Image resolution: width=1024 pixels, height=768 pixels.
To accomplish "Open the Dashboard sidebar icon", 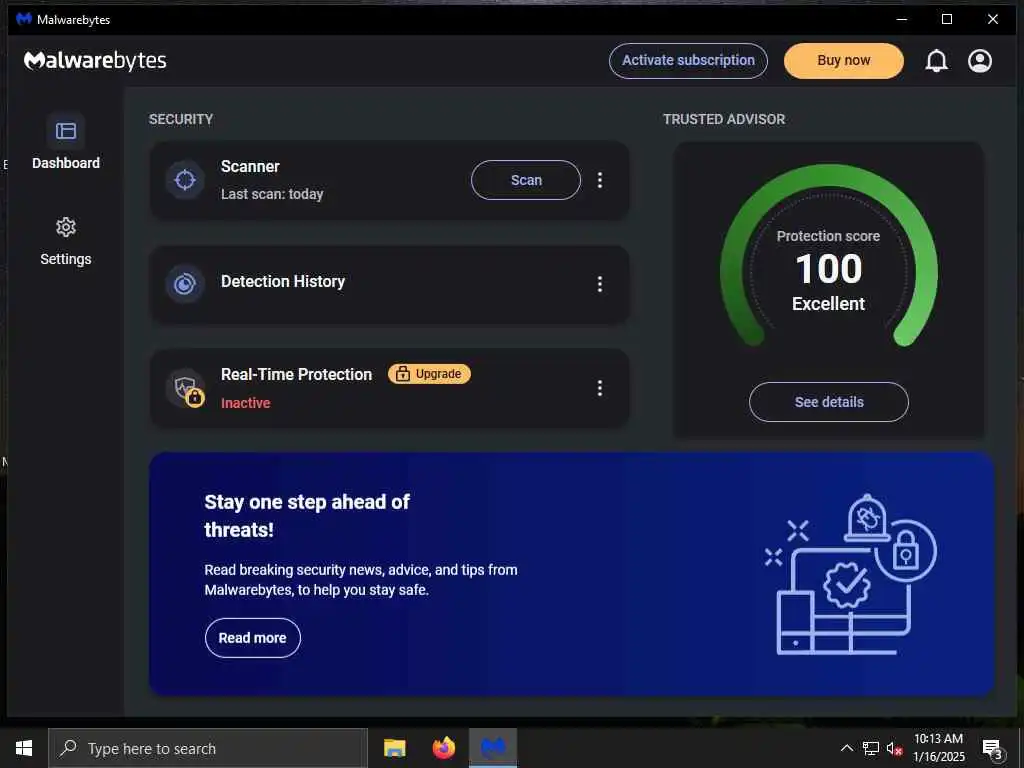I will [x=65, y=131].
